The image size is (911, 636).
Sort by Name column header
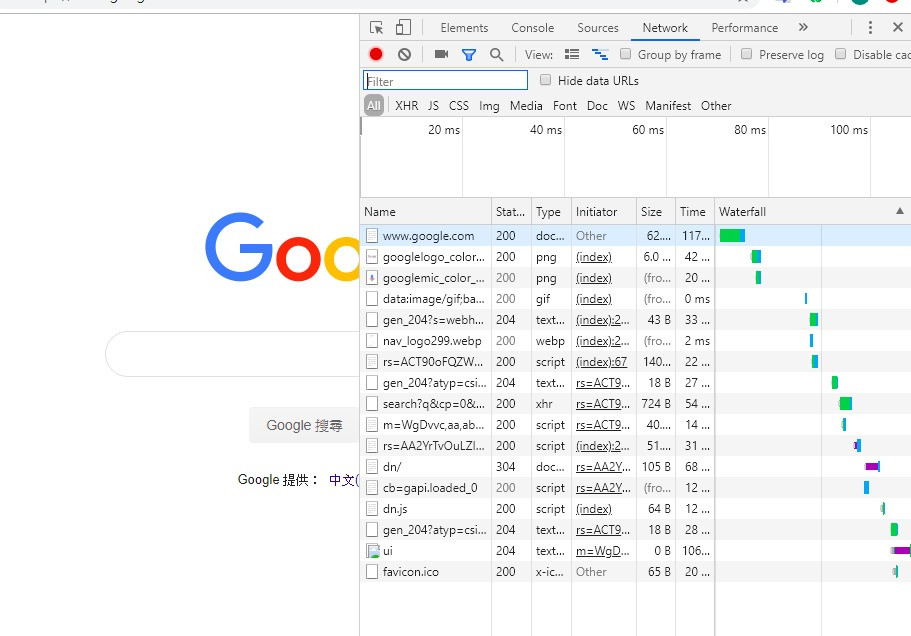point(426,211)
